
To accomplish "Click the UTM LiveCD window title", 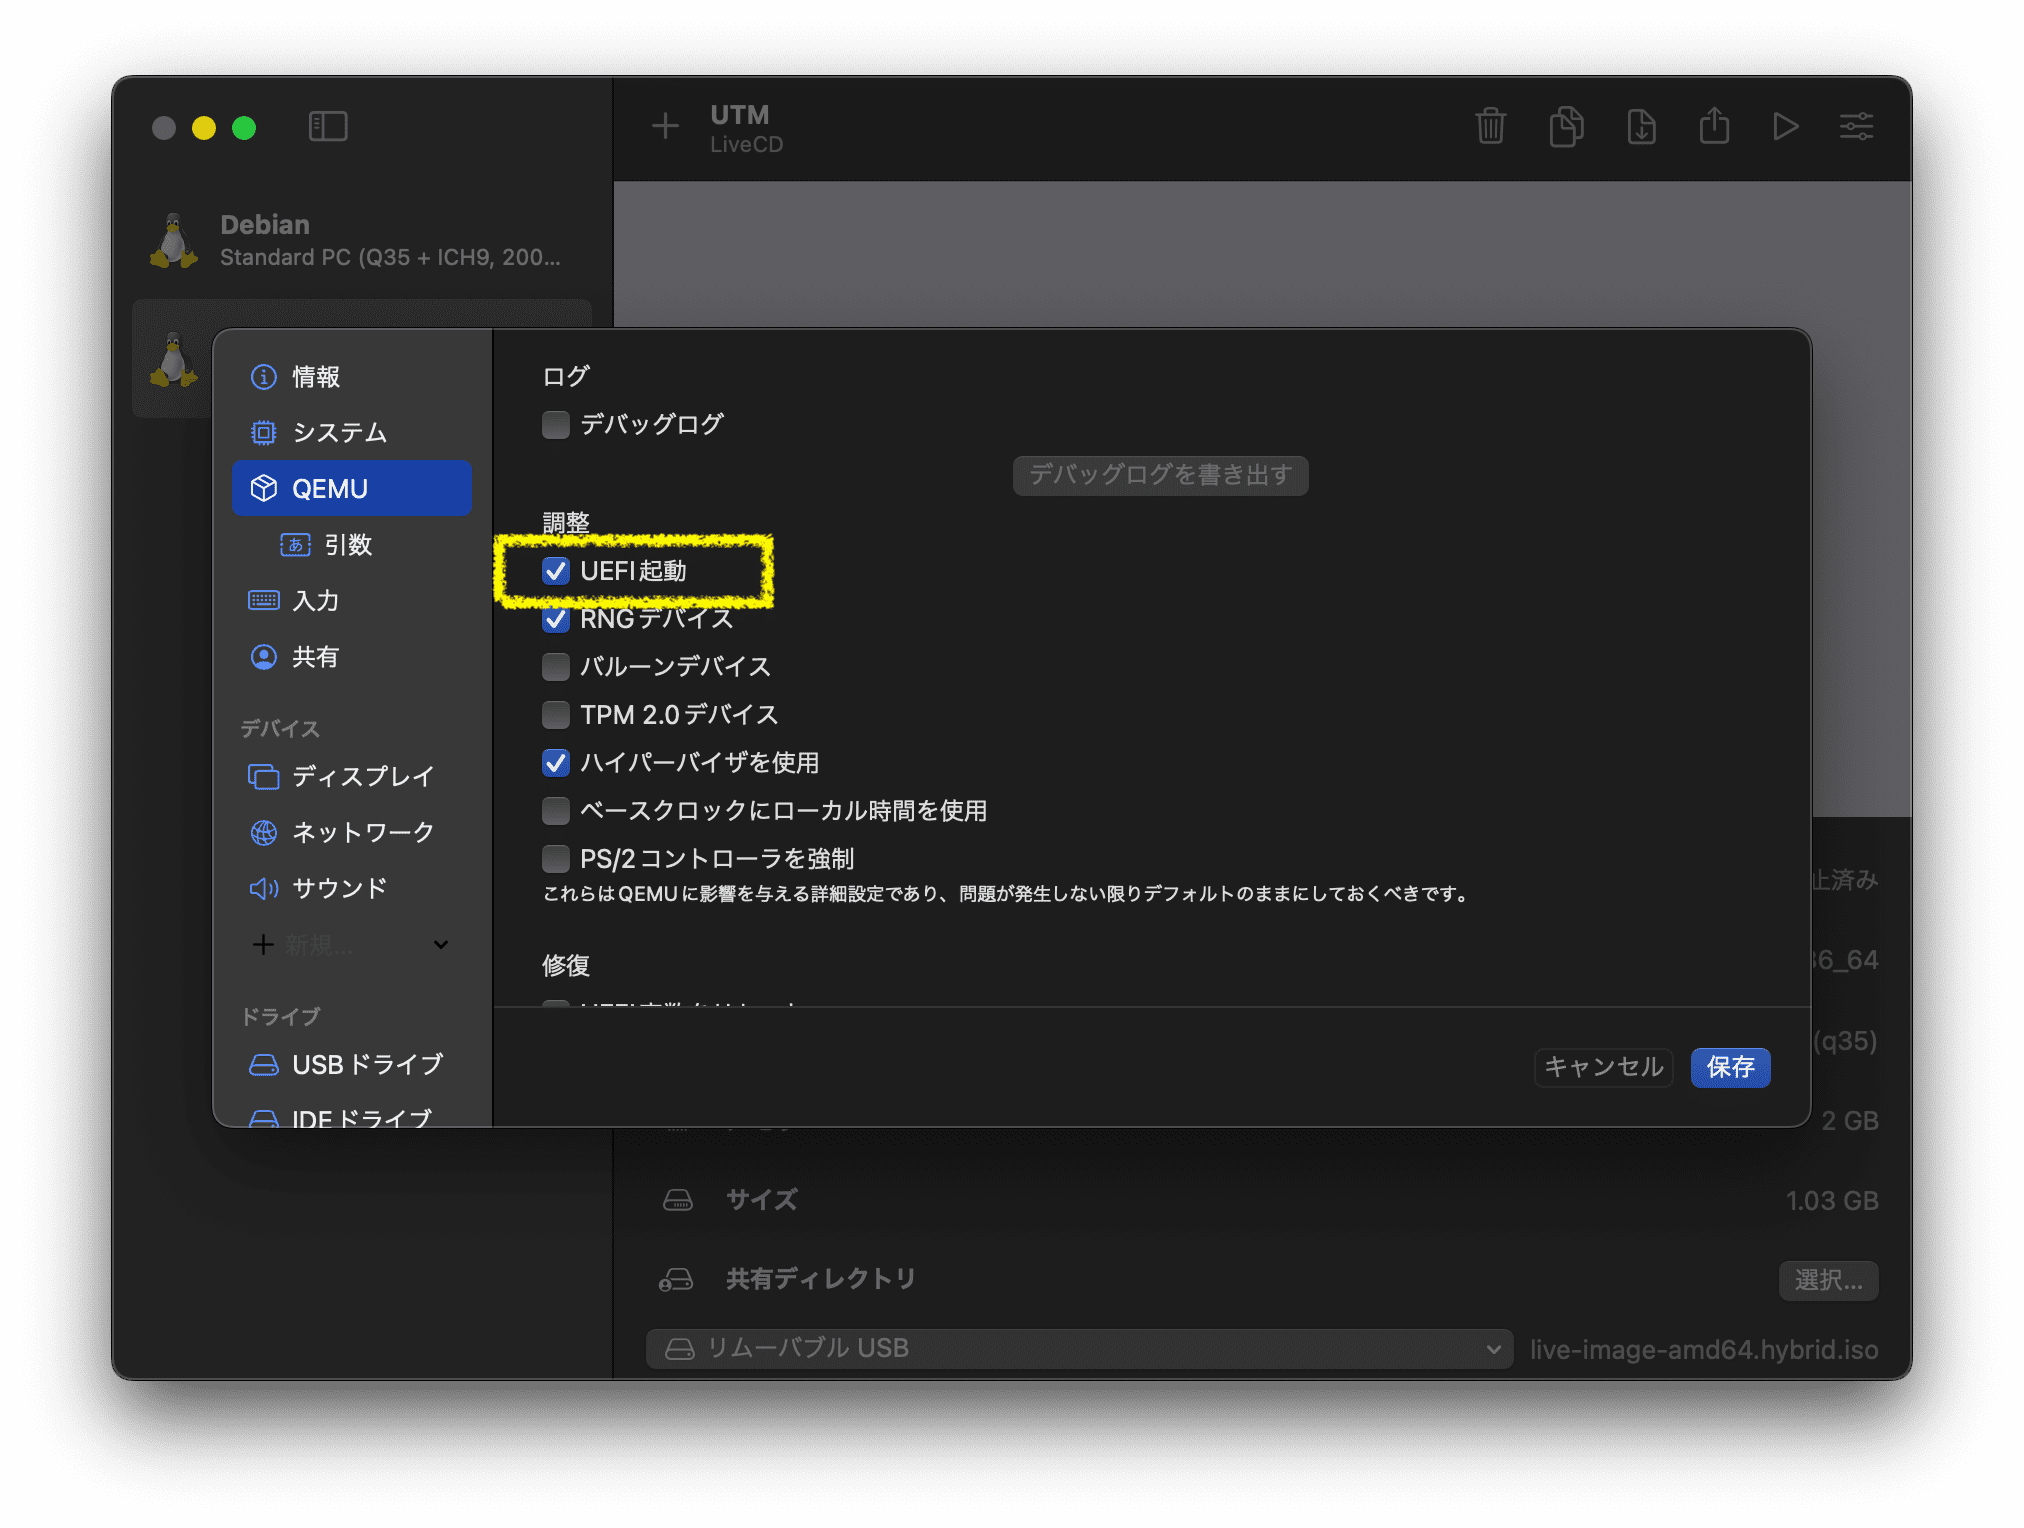I will (746, 128).
